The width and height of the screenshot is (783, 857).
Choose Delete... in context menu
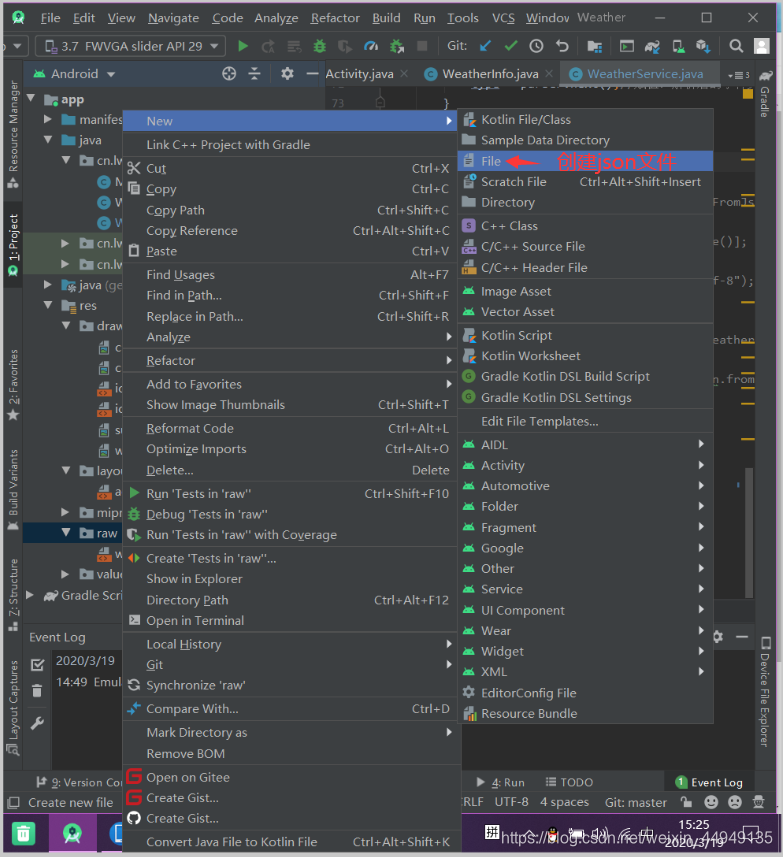click(290, 470)
